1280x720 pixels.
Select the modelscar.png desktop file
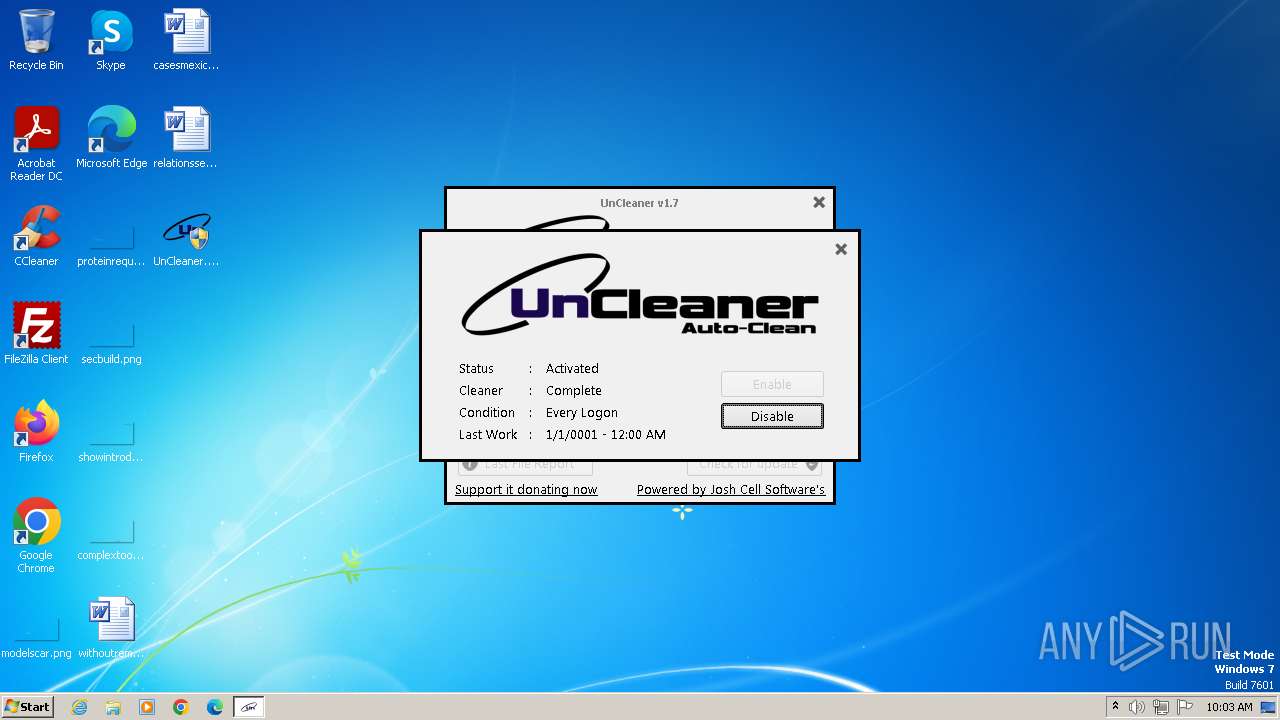click(36, 638)
